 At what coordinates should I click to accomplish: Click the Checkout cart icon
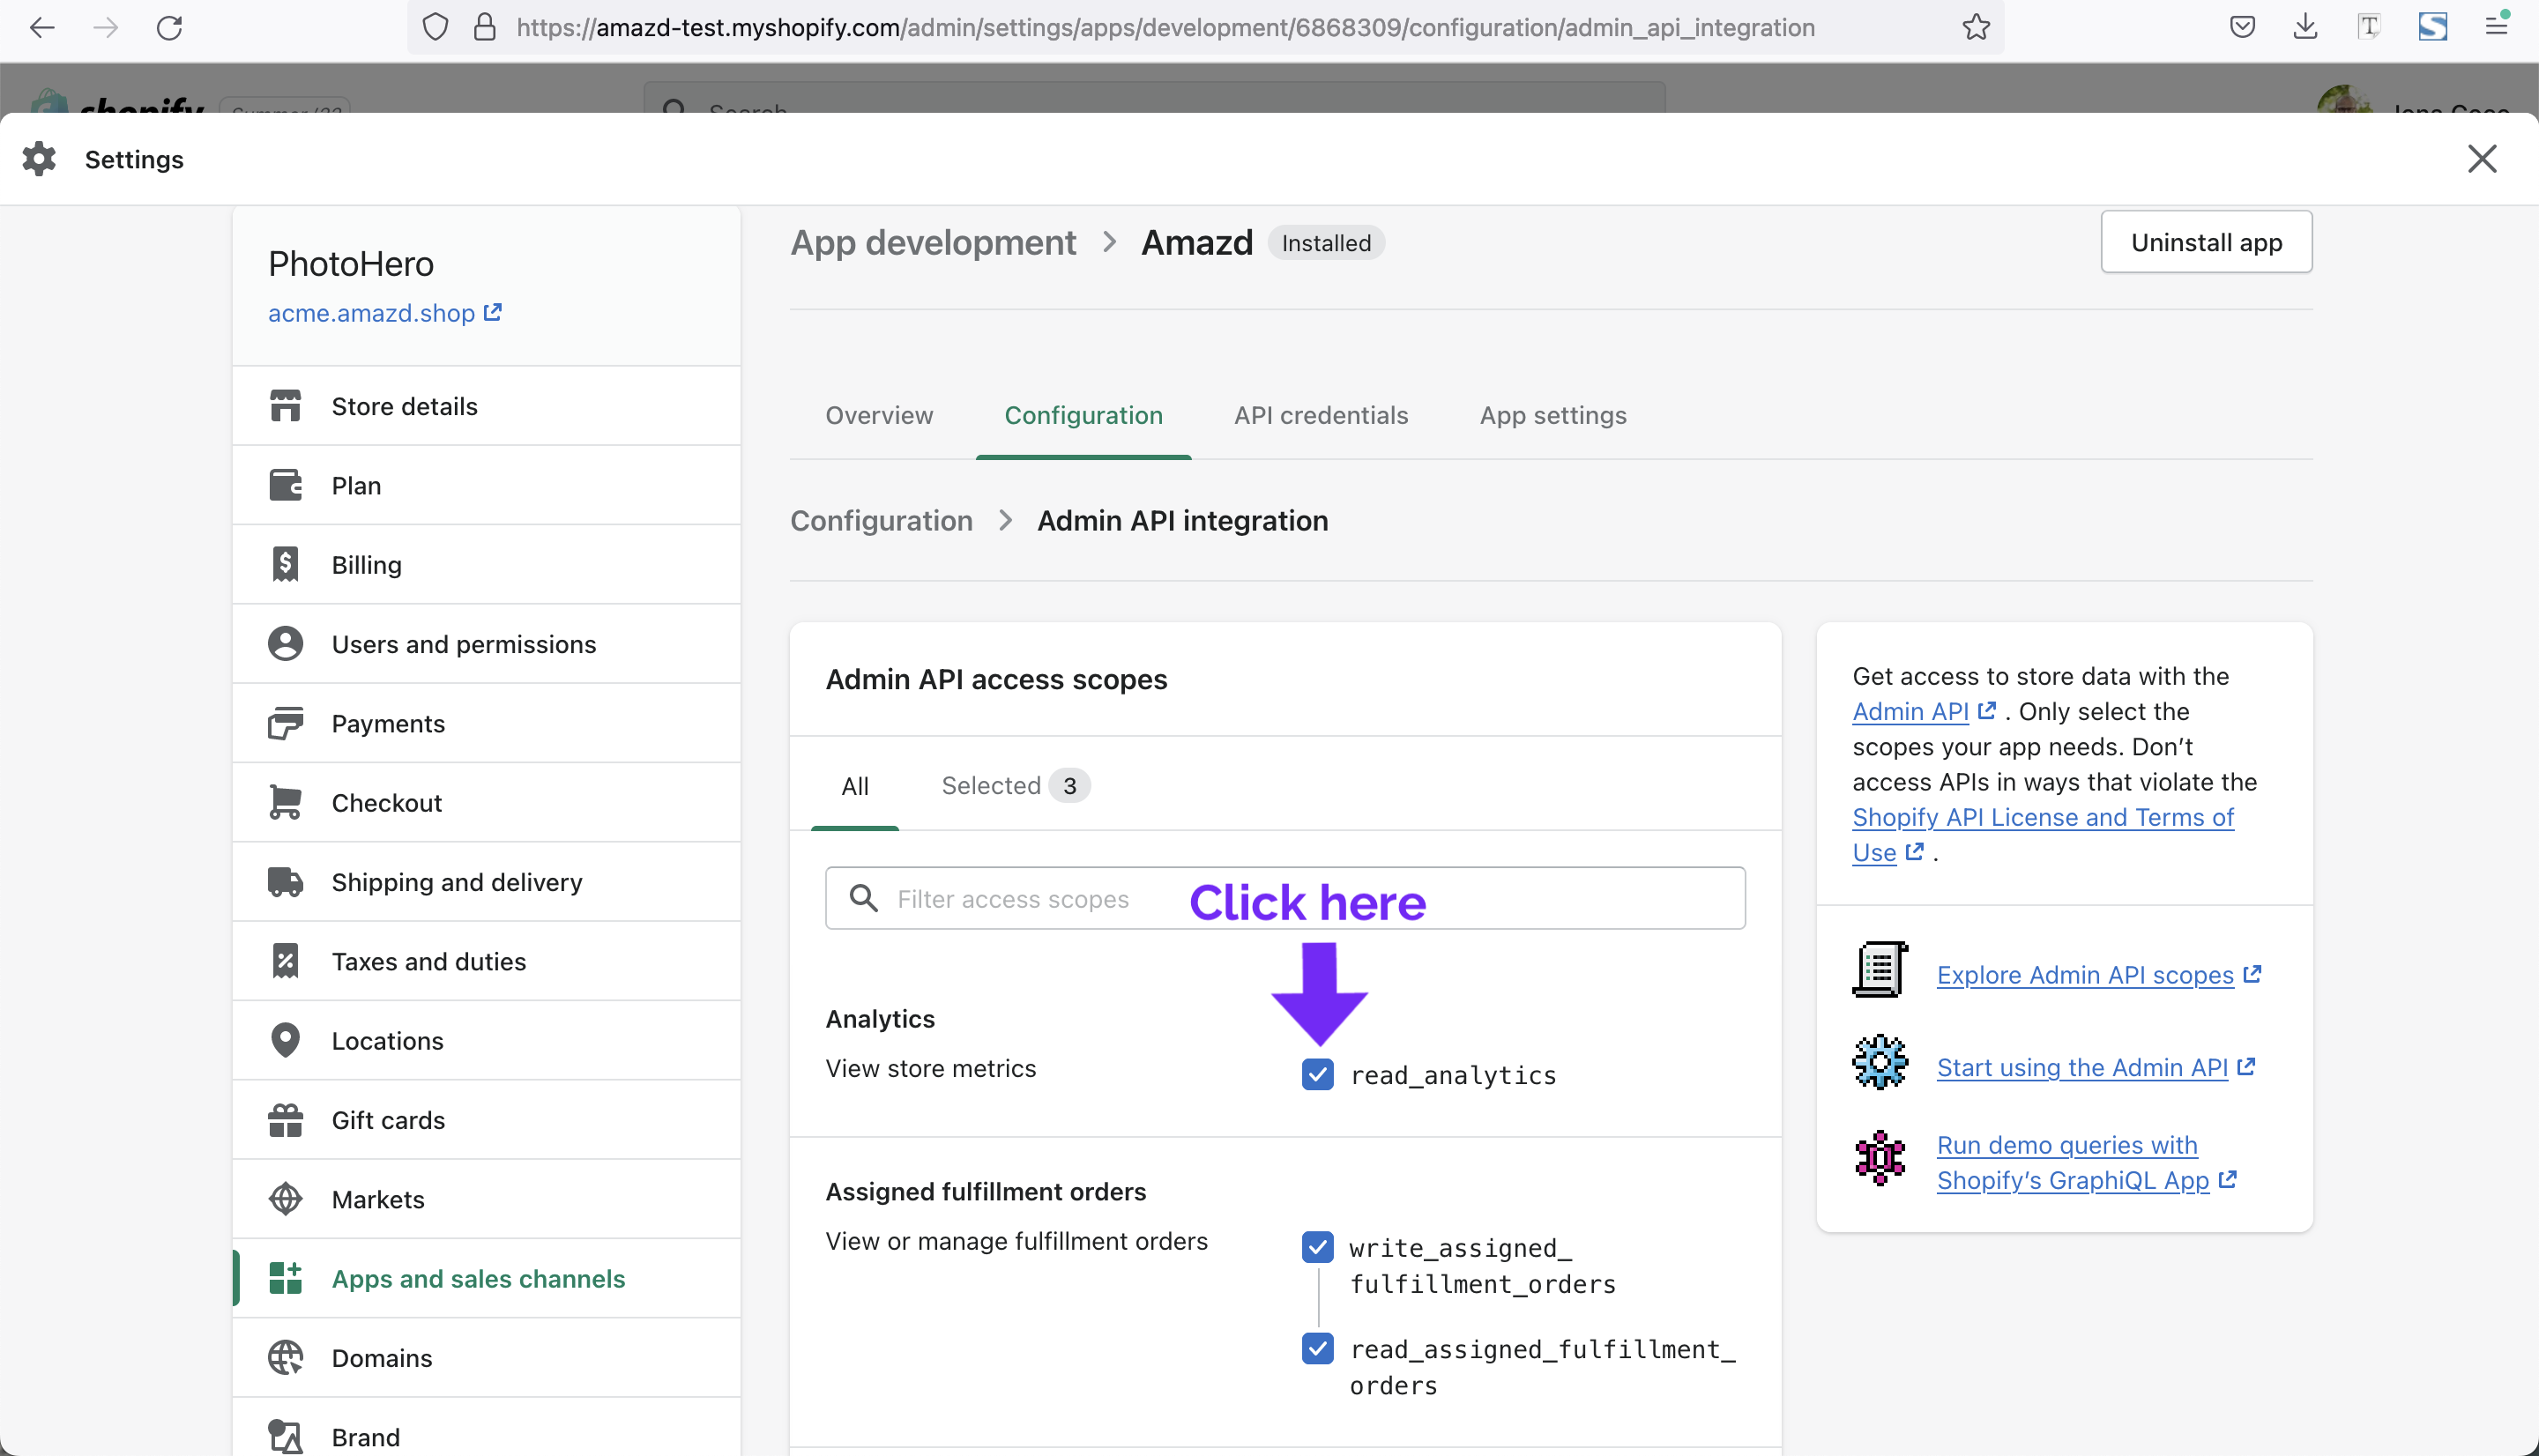(285, 802)
